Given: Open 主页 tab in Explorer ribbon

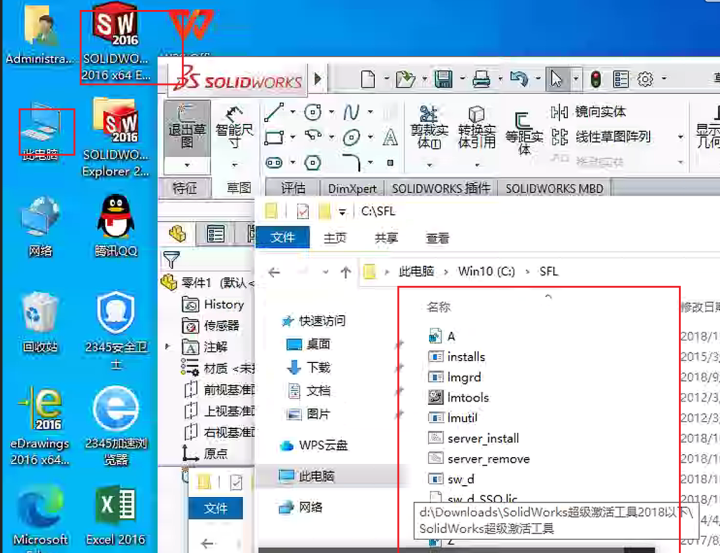Looking at the screenshot, I should pyautogui.click(x=335, y=238).
